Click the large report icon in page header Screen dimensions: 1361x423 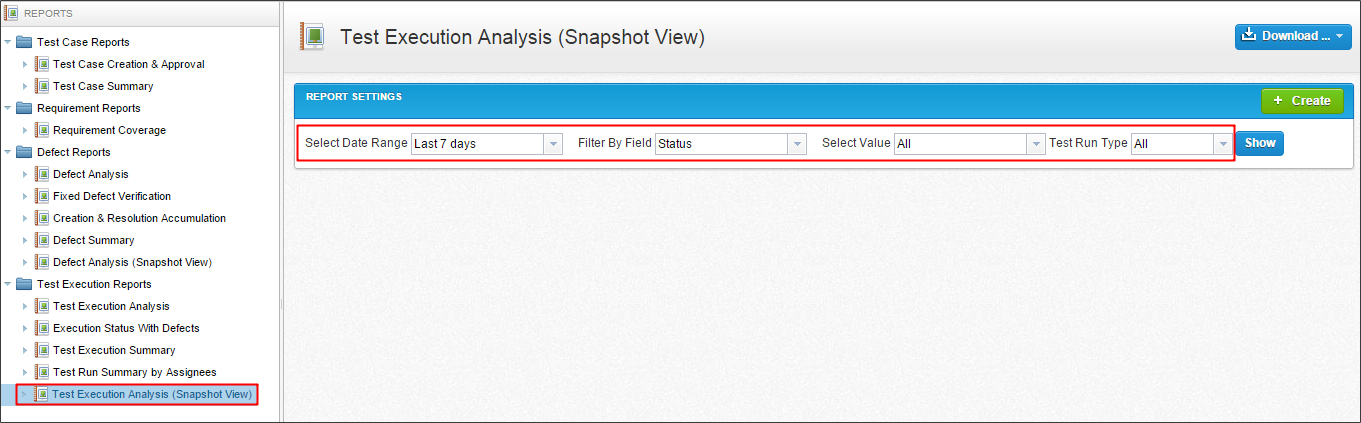tap(312, 37)
